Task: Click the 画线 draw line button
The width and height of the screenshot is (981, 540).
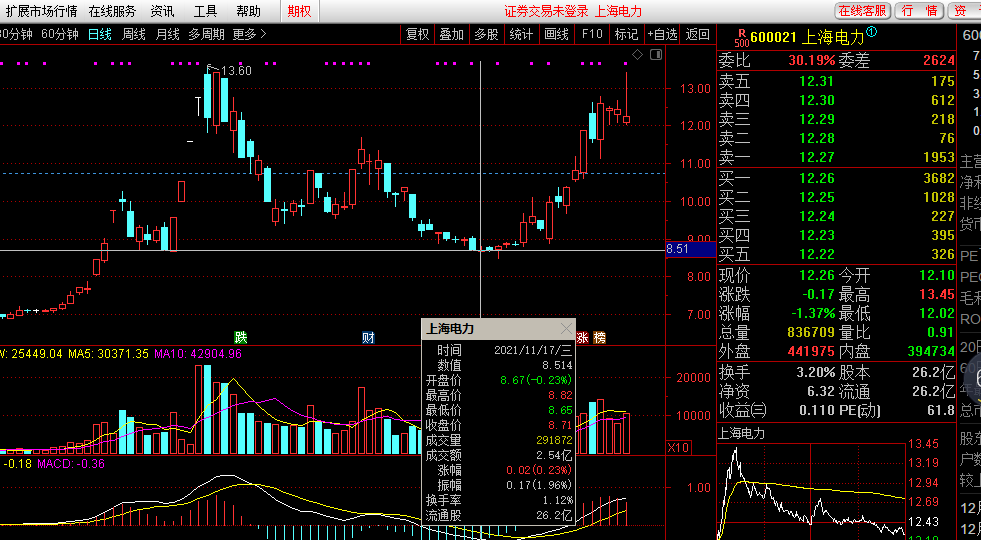Action: pos(556,34)
